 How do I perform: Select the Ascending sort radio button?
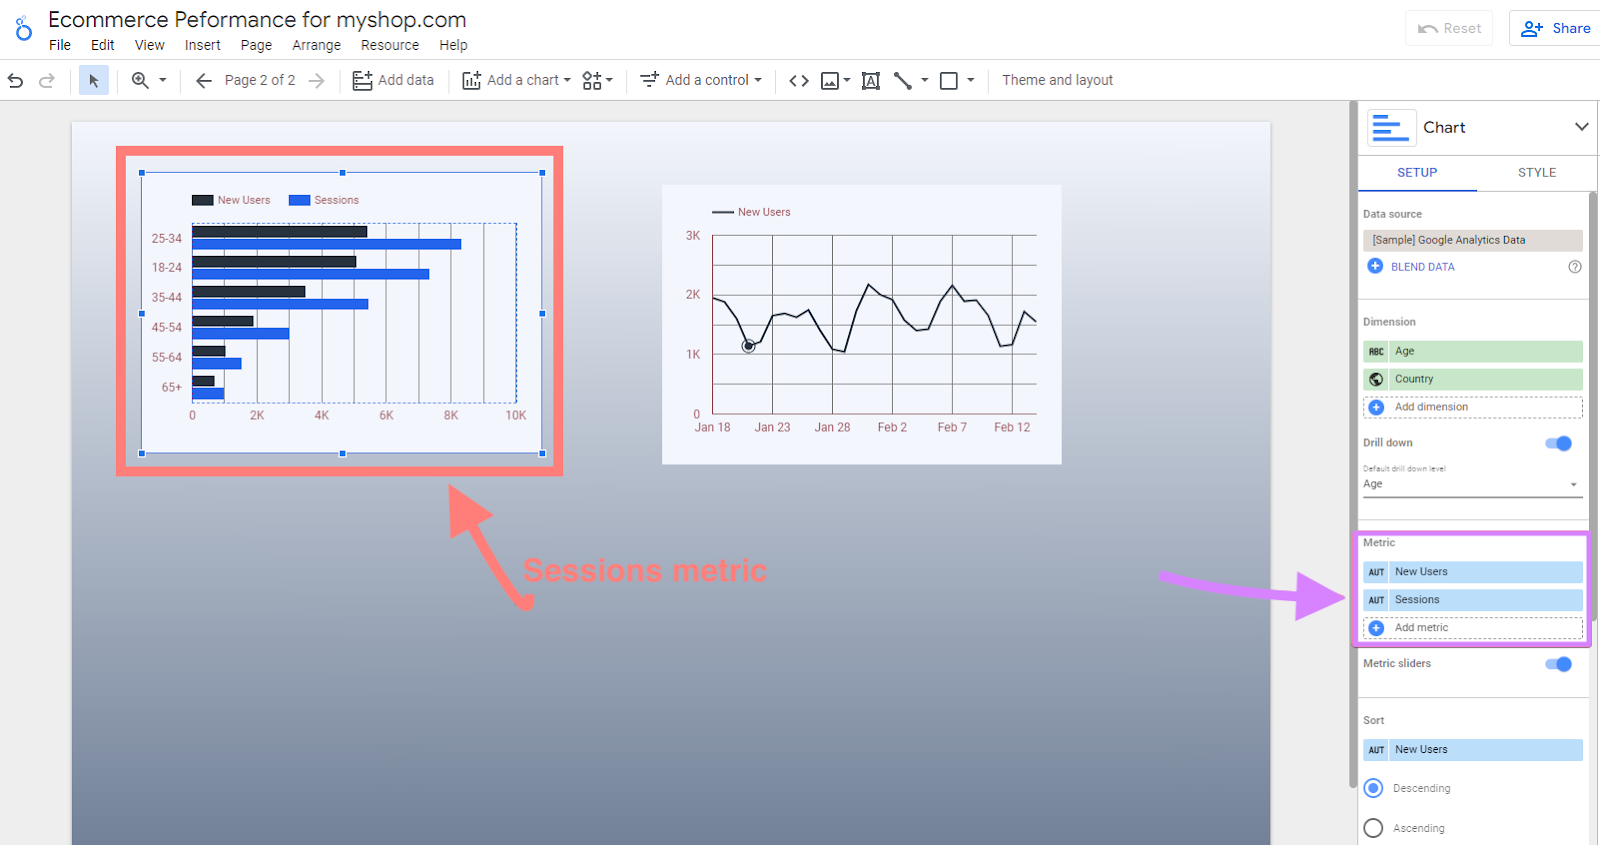pos(1374,828)
